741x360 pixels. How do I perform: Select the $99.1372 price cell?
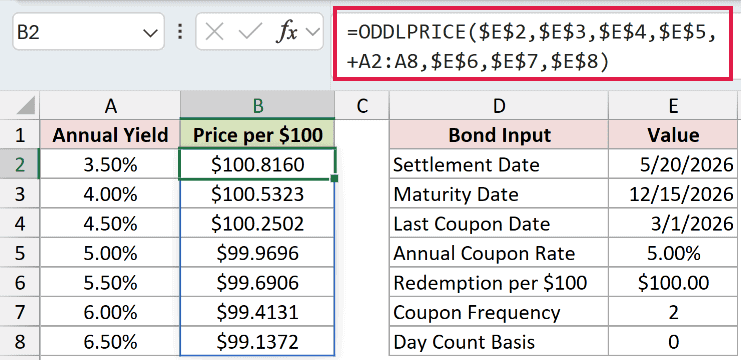[258, 342]
